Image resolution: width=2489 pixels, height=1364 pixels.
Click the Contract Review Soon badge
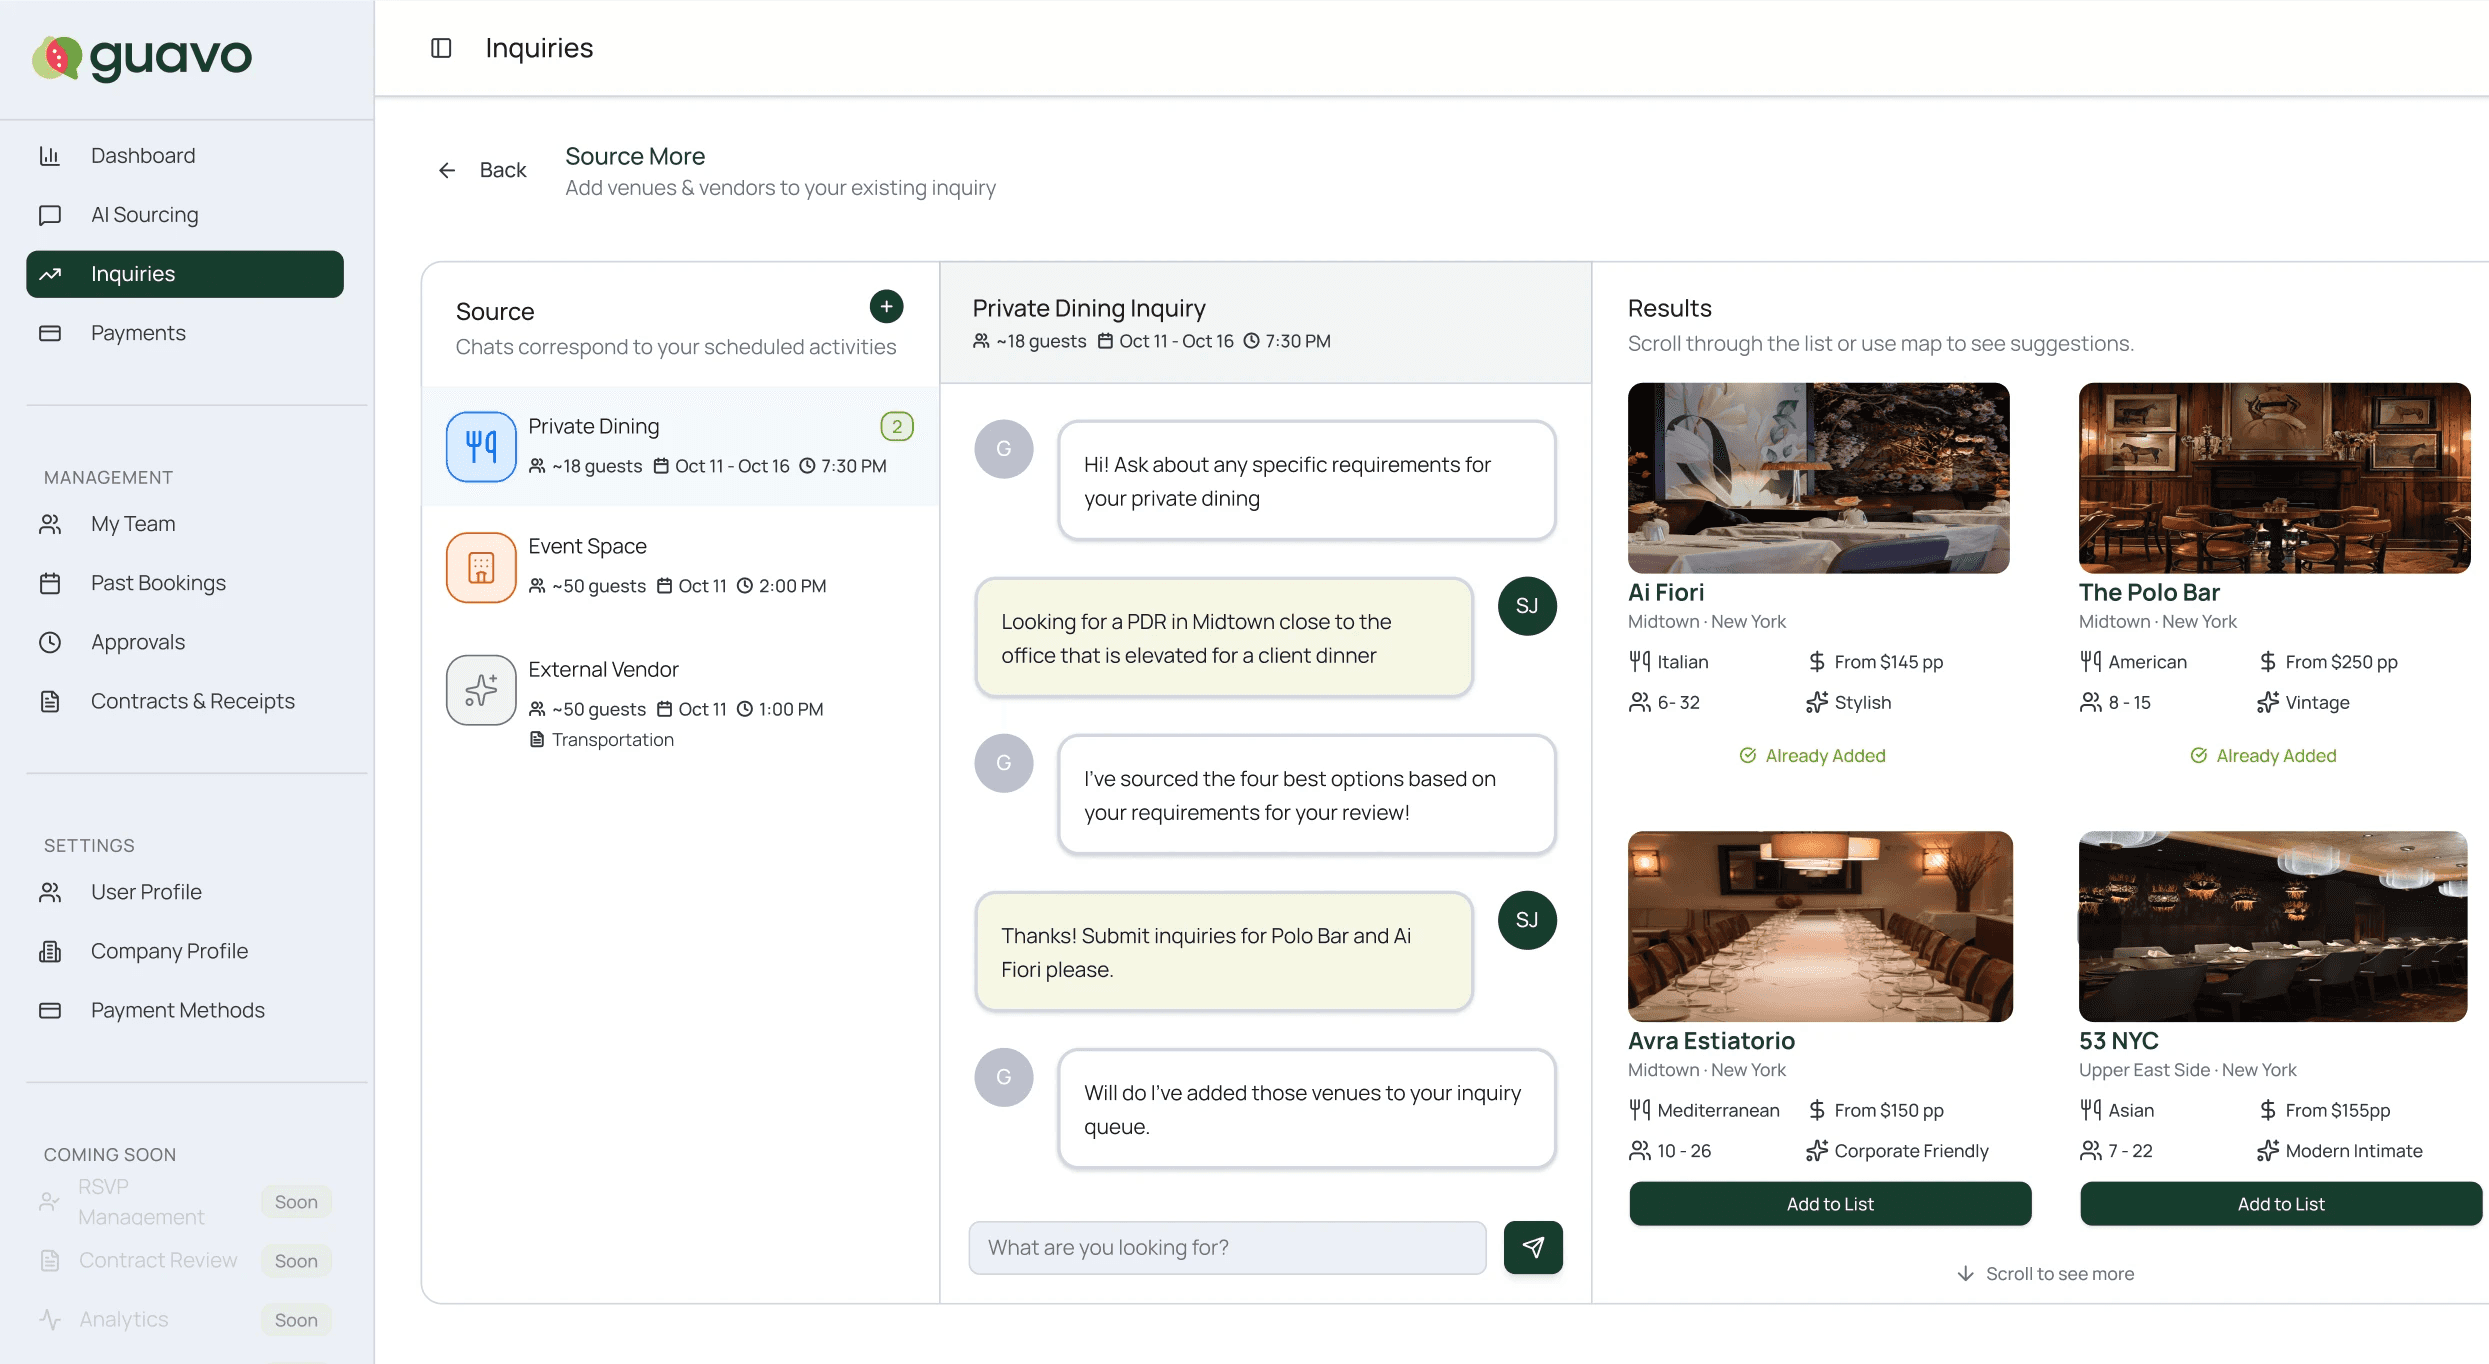click(296, 1261)
